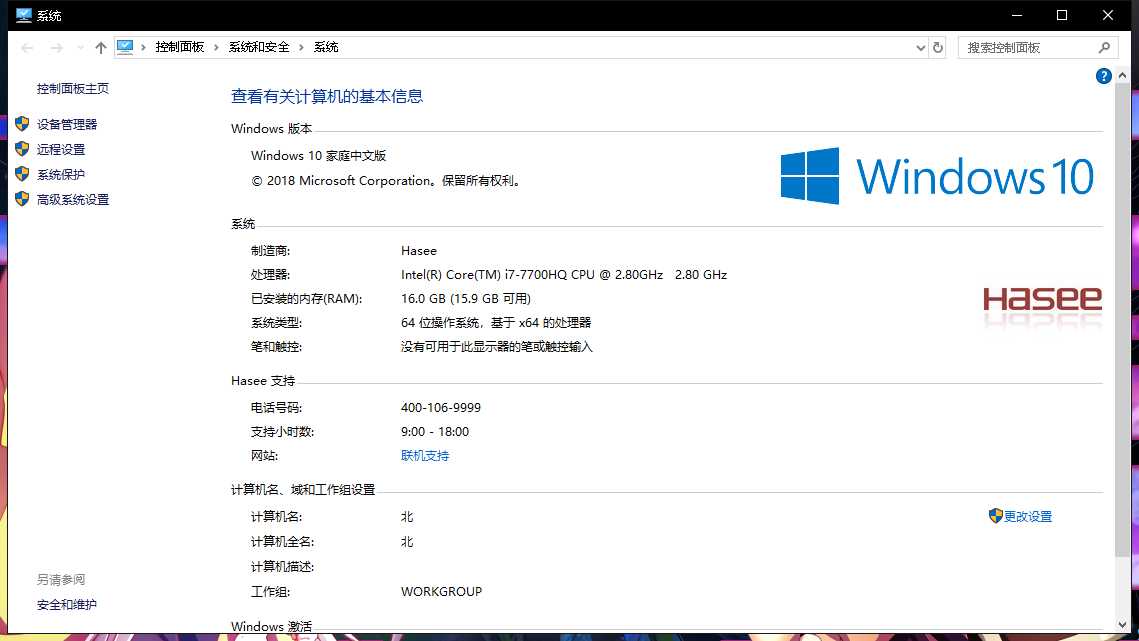Viewport: 1139px width, 641px height.
Task: Open 安全和维护 link
Action: (67, 605)
